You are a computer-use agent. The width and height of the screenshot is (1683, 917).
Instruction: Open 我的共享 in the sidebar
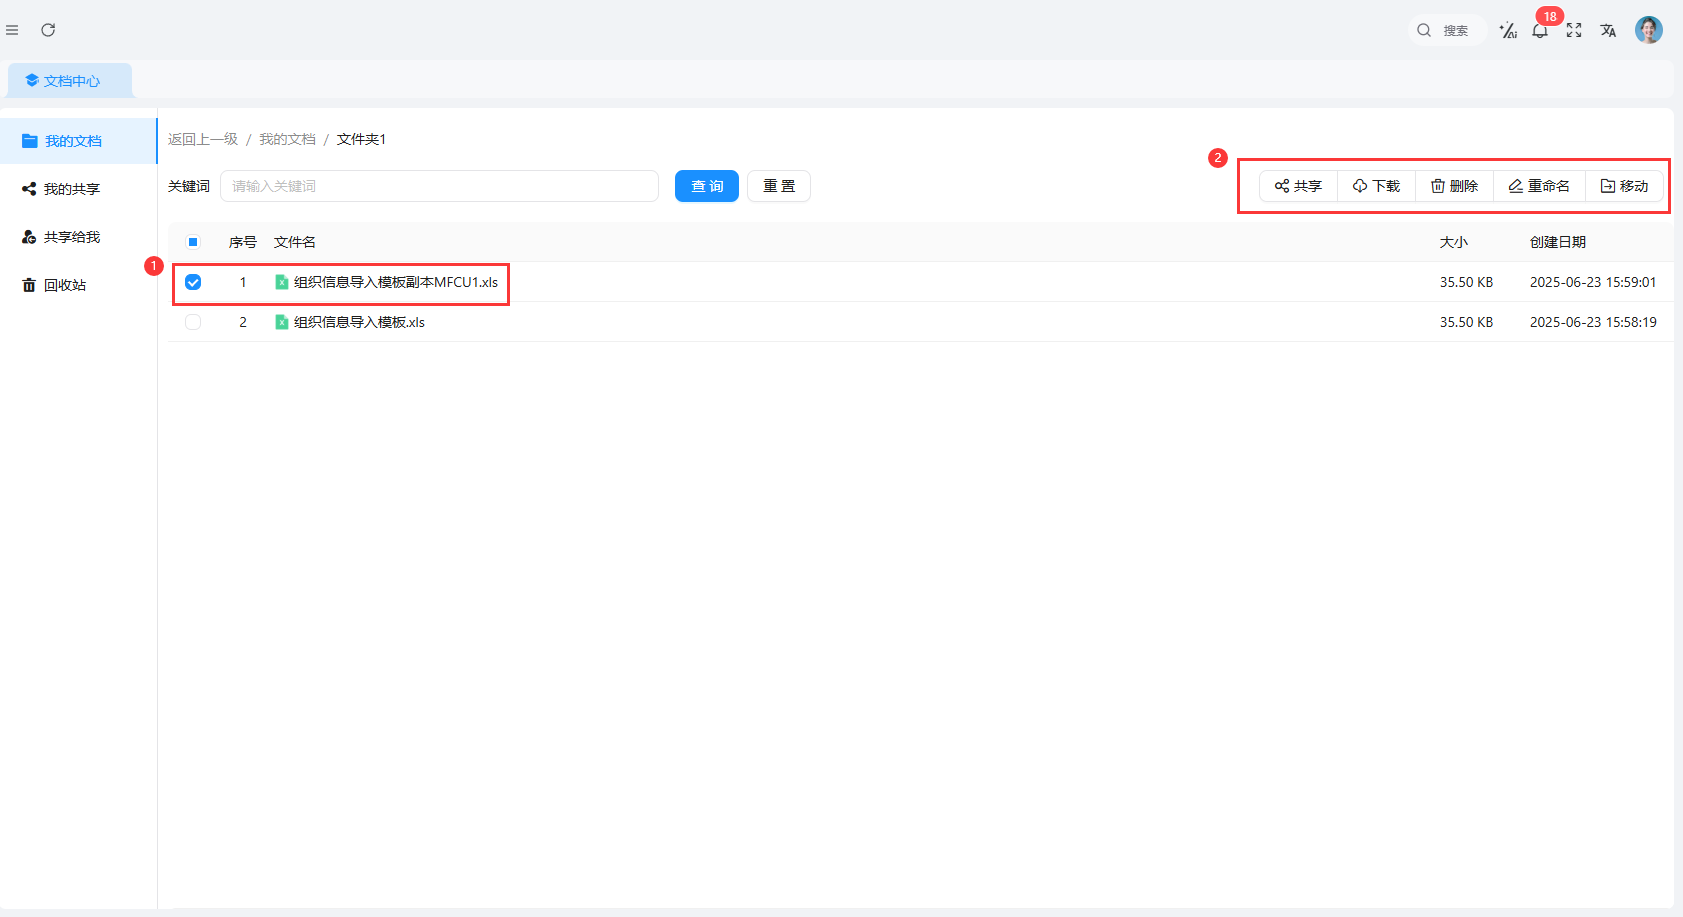(78, 189)
